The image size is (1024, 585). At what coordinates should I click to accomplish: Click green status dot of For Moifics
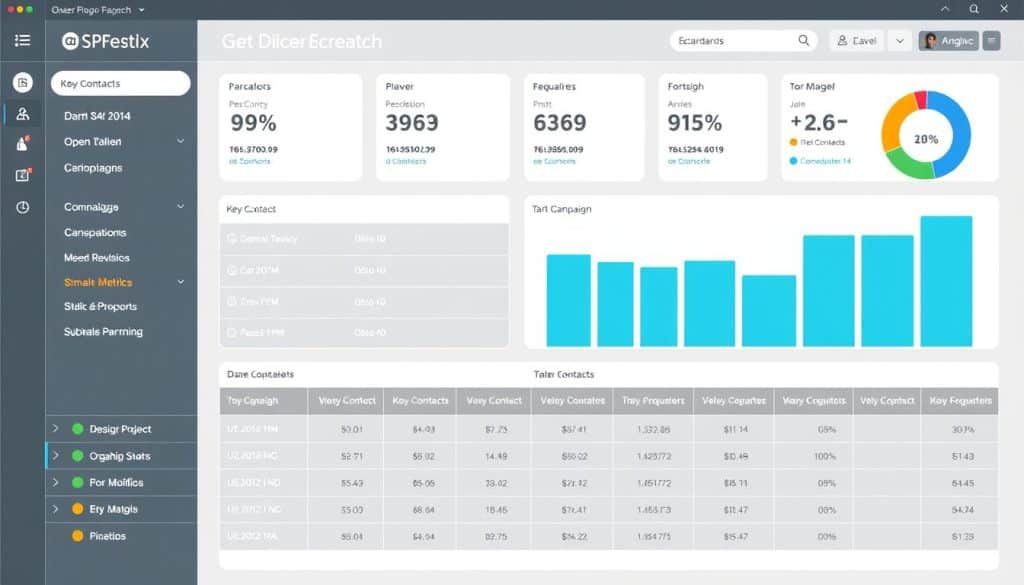point(78,482)
